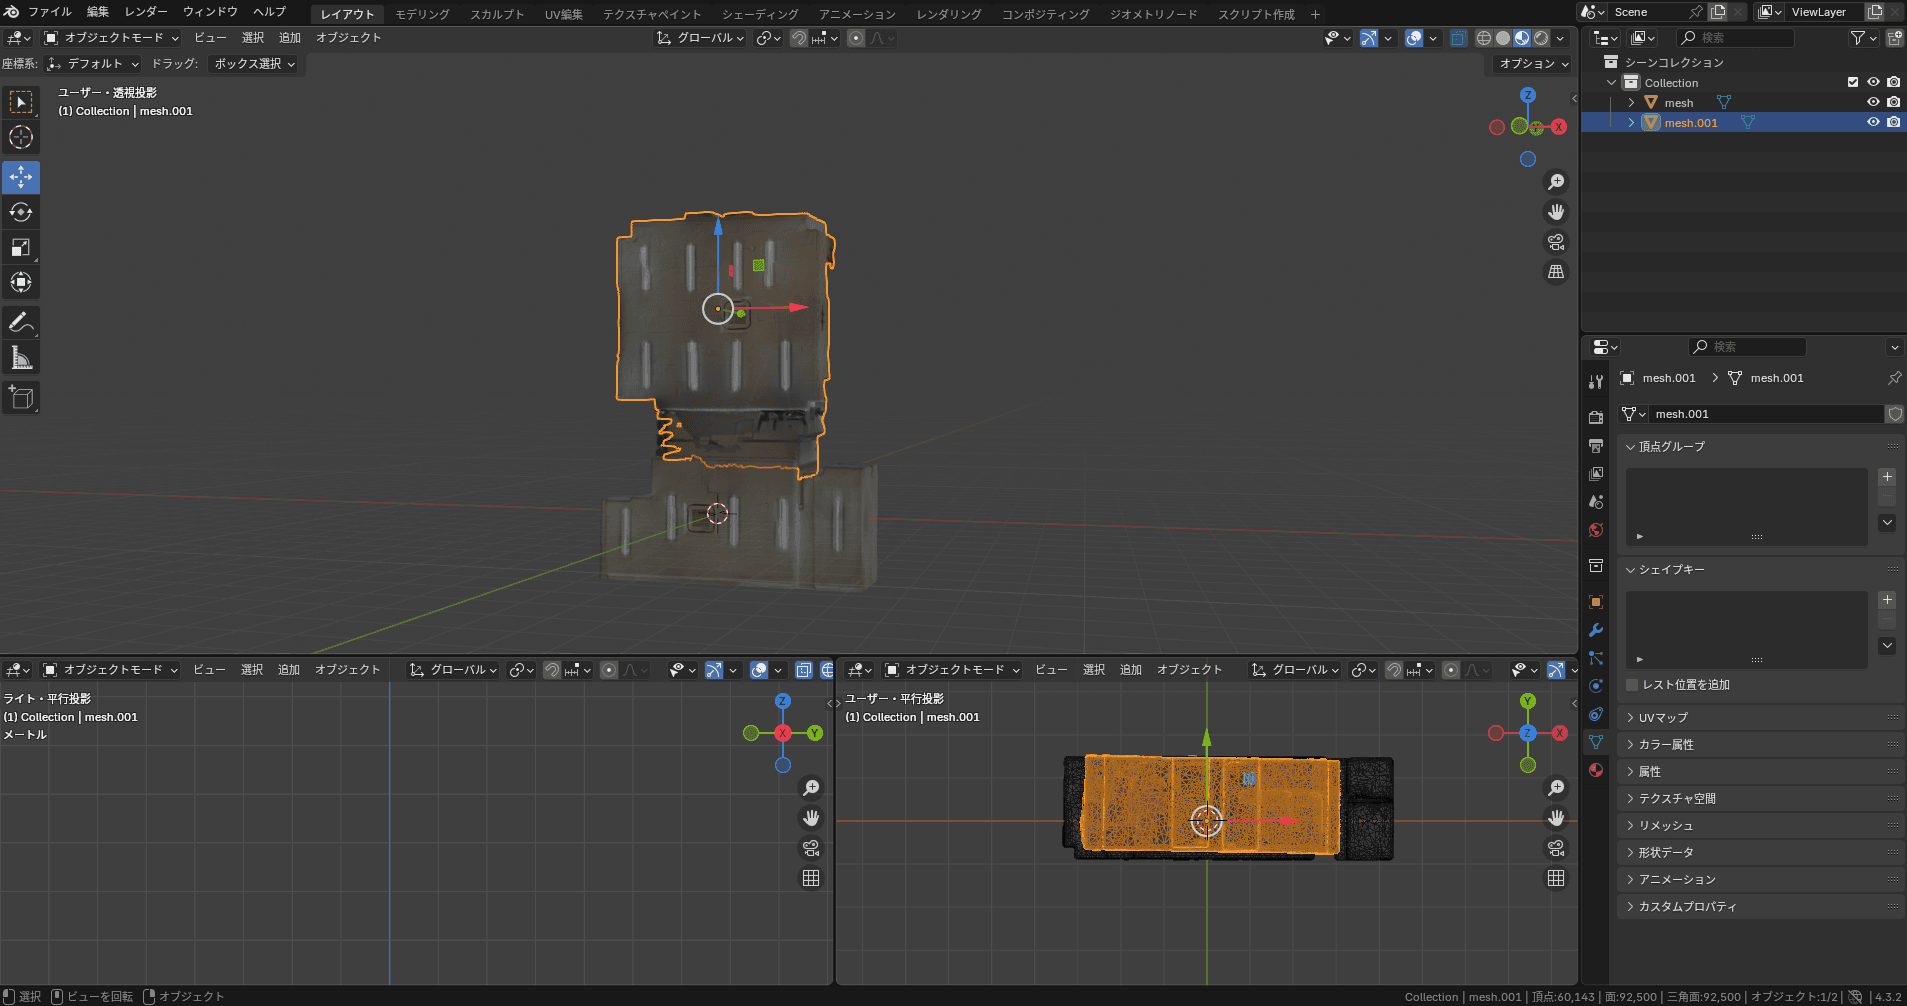This screenshot has height=1006, width=1907.
Task: Select the 3D Cursor tool
Action: coord(21,137)
